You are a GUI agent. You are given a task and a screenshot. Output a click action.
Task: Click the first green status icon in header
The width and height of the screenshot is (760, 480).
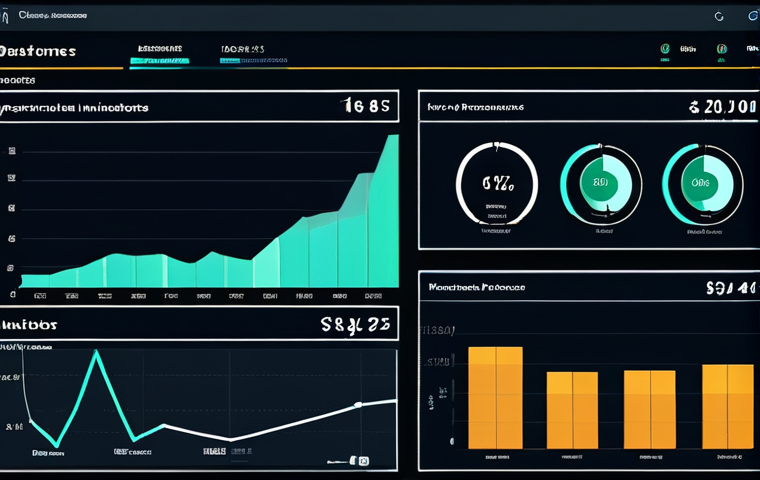coord(665,48)
